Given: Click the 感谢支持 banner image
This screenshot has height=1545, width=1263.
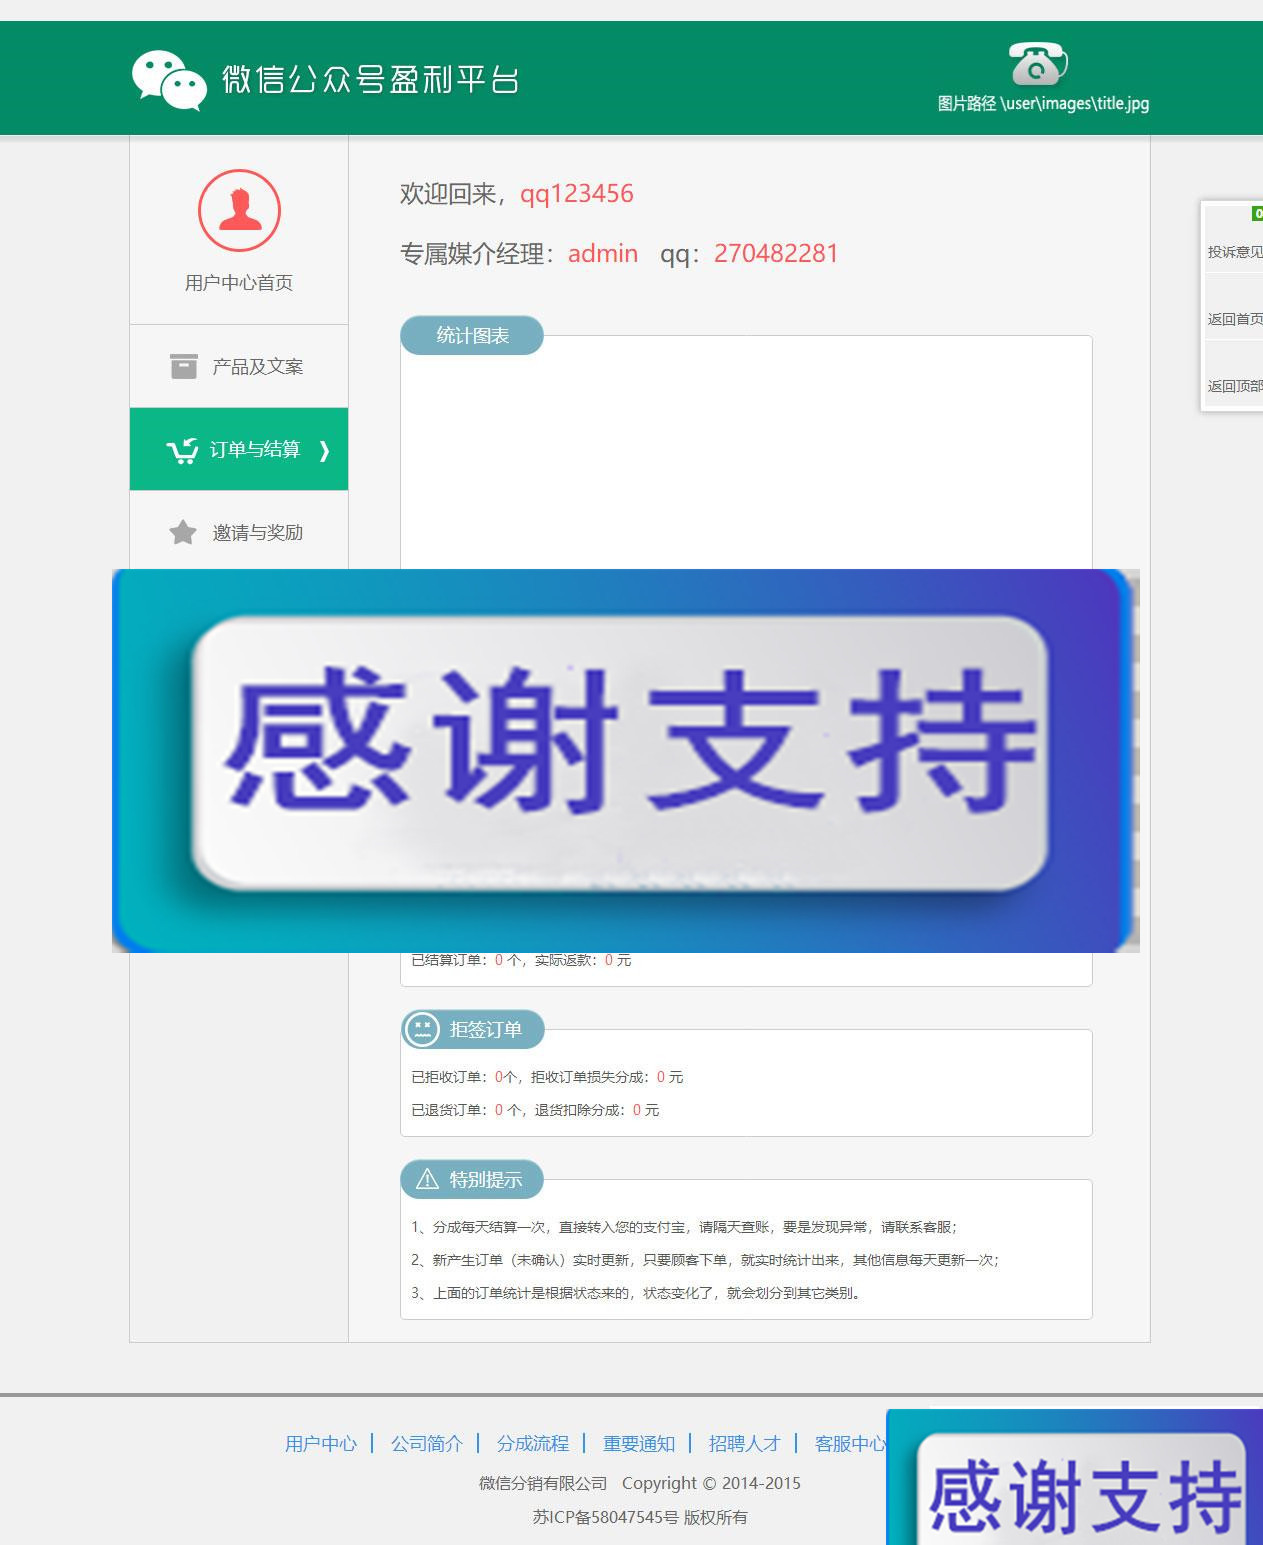Looking at the screenshot, I should coord(625,759).
